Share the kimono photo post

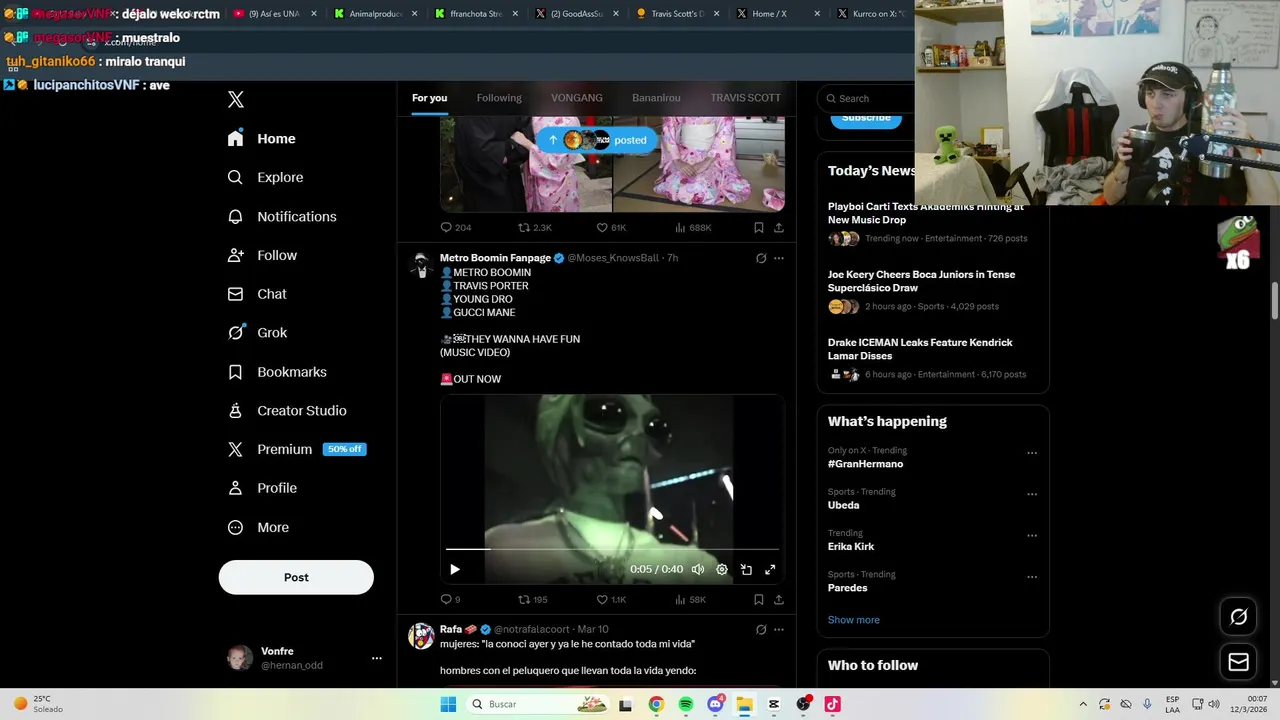(779, 228)
